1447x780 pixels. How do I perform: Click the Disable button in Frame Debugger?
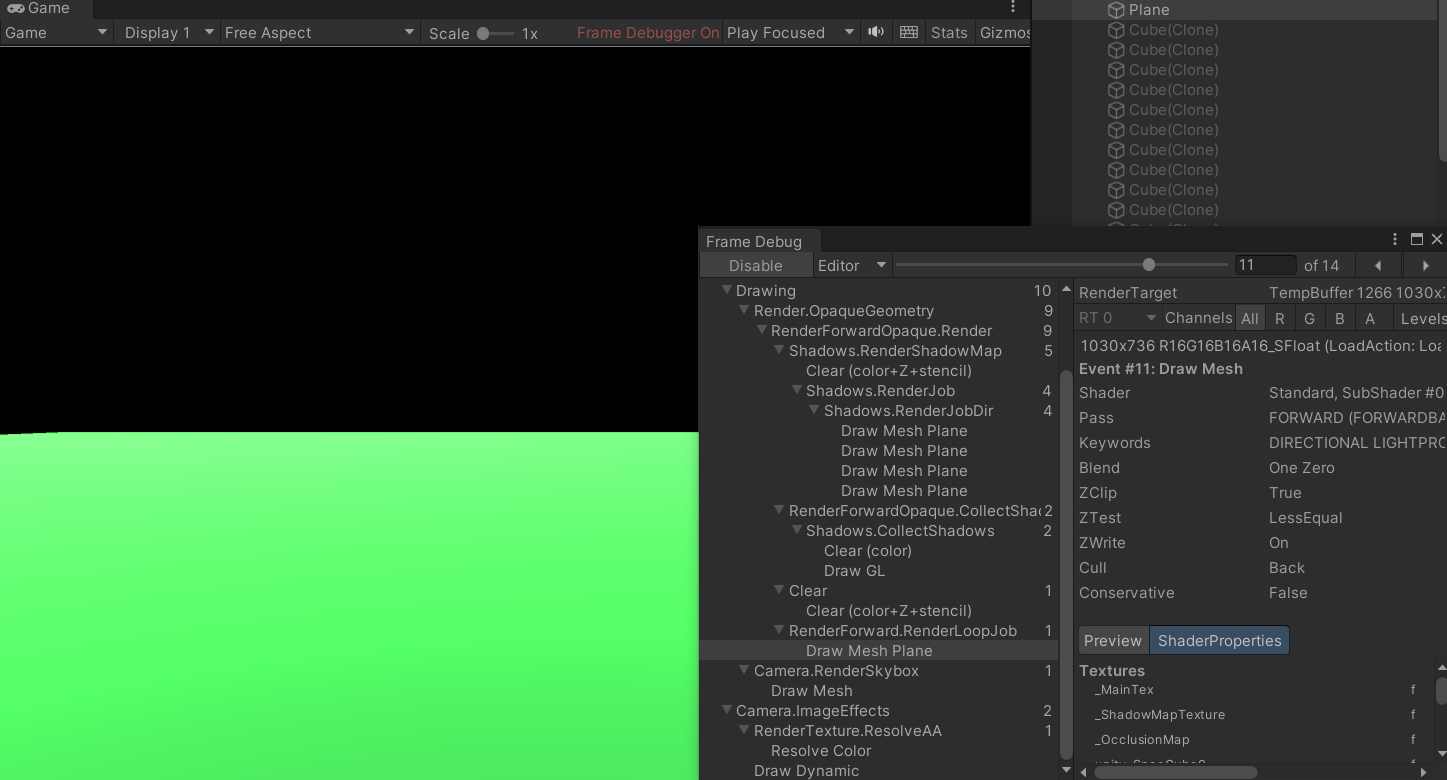click(756, 265)
